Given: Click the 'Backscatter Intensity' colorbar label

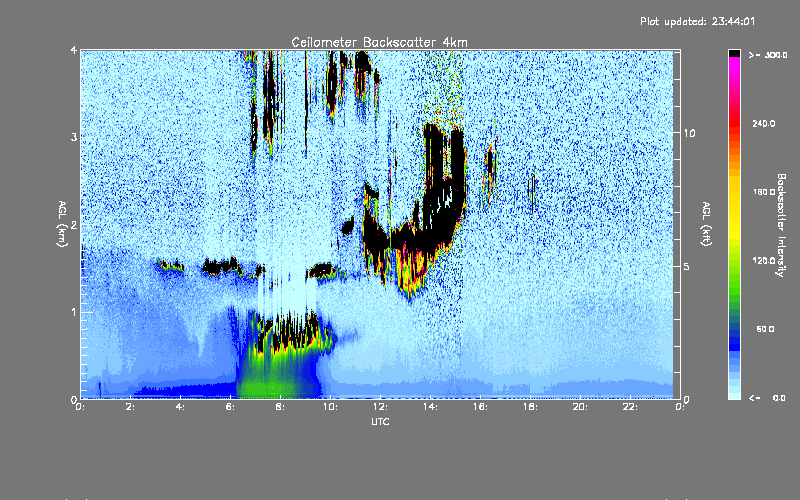Looking at the screenshot, I should pyautogui.click(x=781, y=225).
